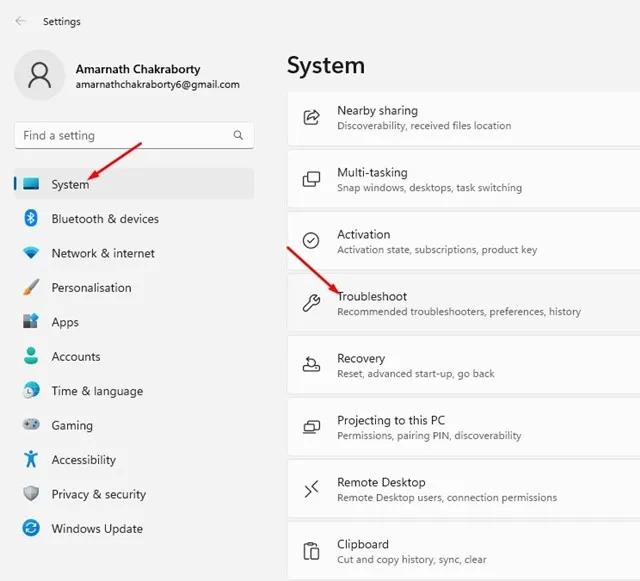This screenshot has height=581, width=640.
Task: Click the user profile avatar
Action: click(40, 75)
